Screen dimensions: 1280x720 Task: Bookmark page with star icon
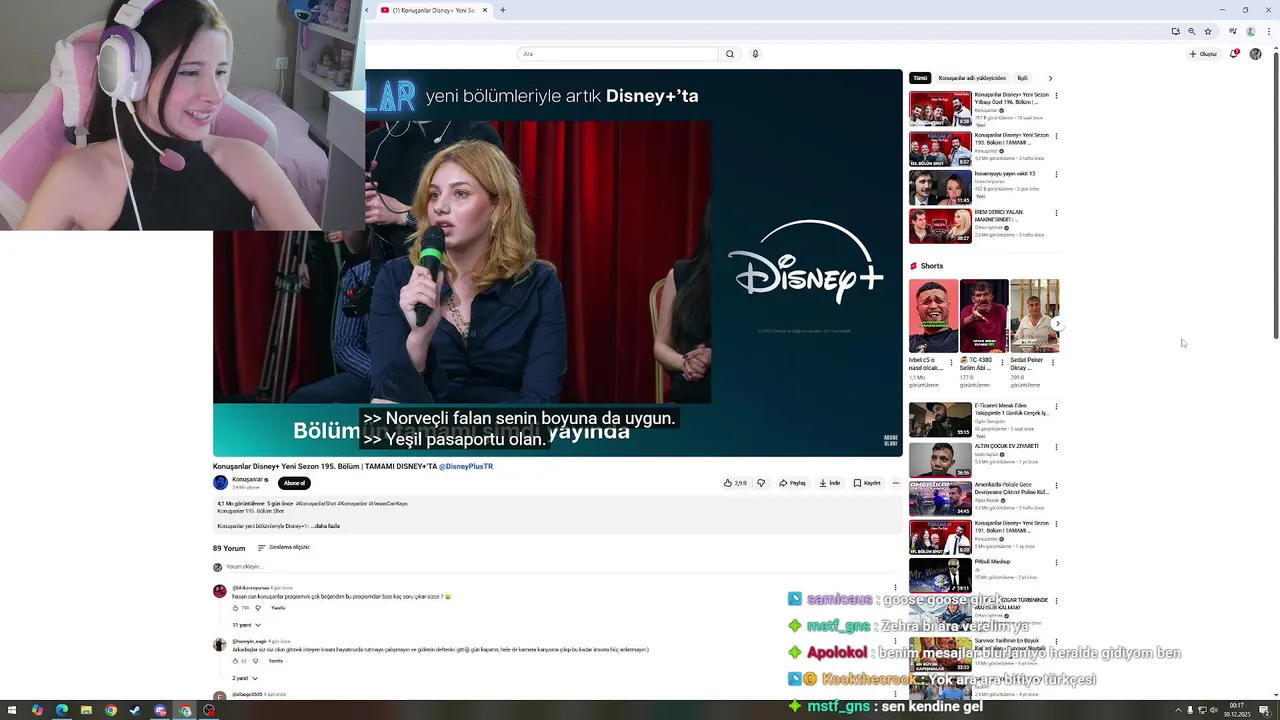(x=1208, y=31)
